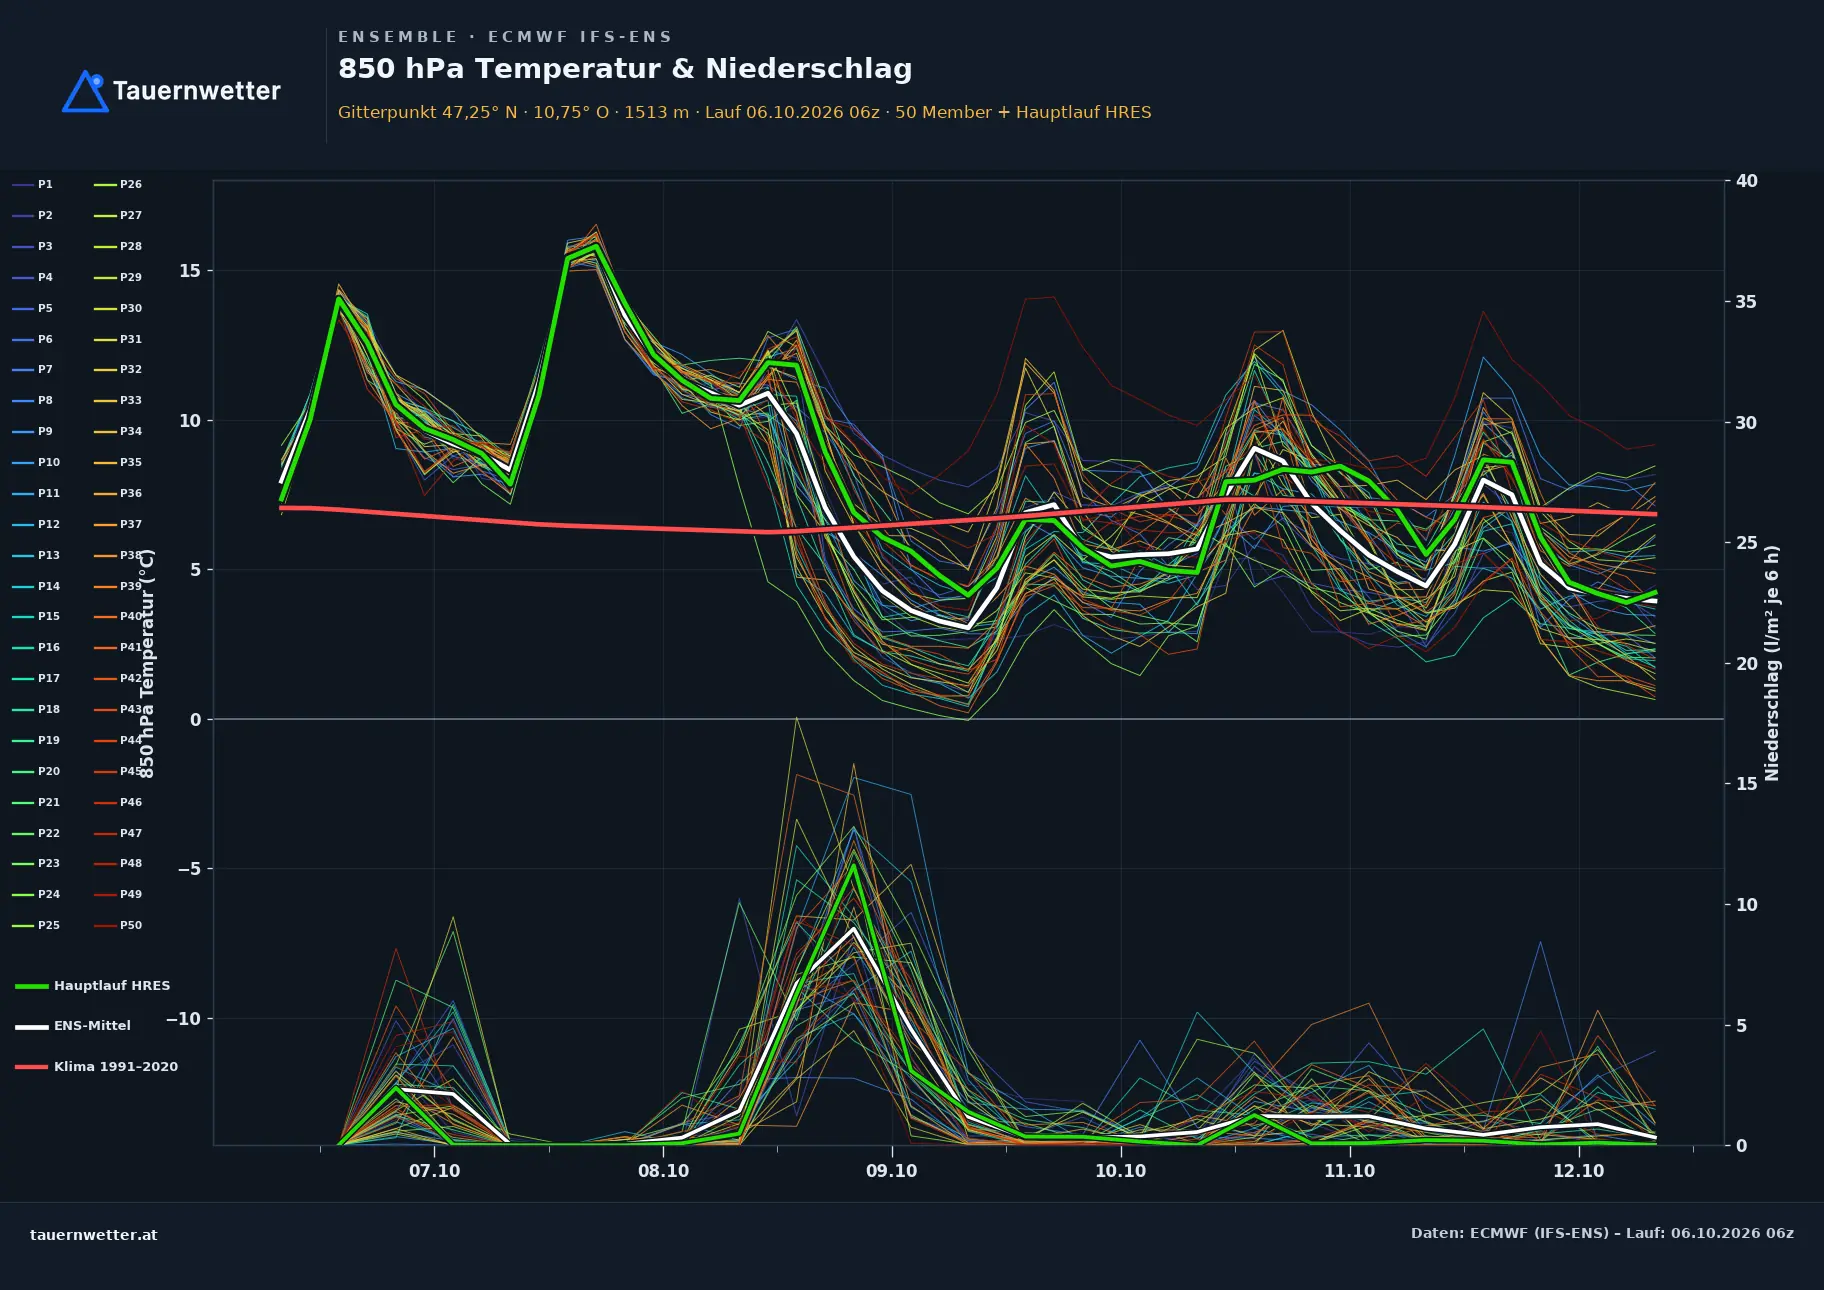Click the 40 tick on the Niederschlag axis
Screen dimensions: 1824x1290
pos(1747,181)
